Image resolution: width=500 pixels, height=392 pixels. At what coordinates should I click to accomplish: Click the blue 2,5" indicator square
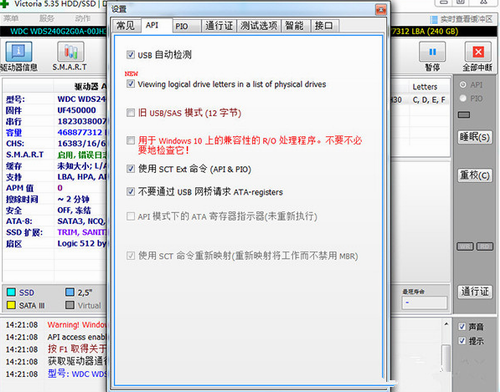tap(70, 292)
